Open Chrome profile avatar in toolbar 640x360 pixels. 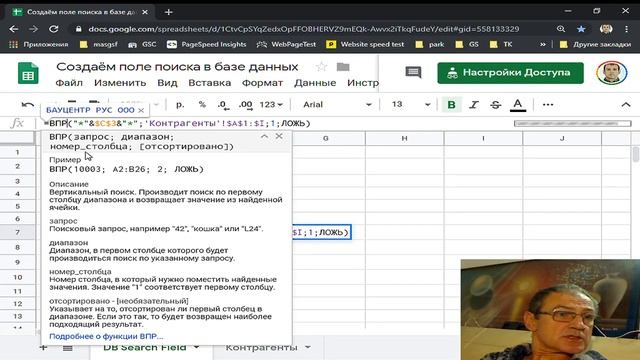coord(606,29)
